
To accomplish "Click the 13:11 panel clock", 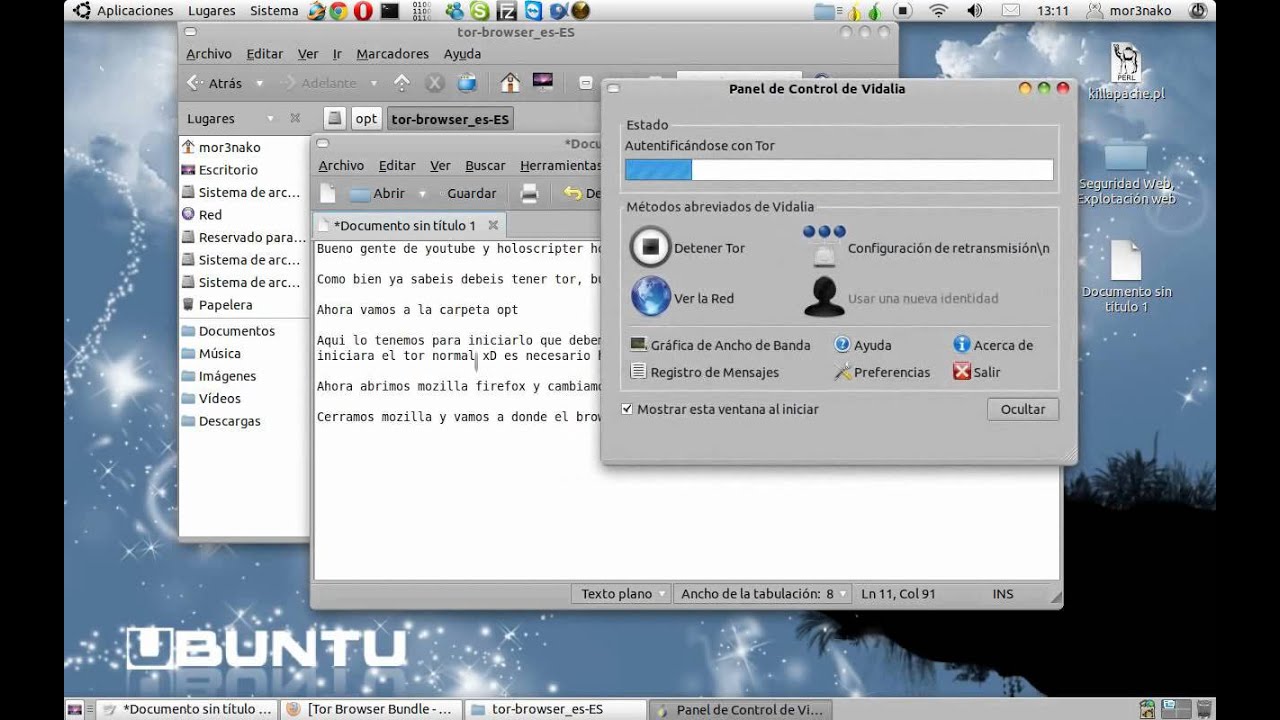I will [x=1053, y=11].
